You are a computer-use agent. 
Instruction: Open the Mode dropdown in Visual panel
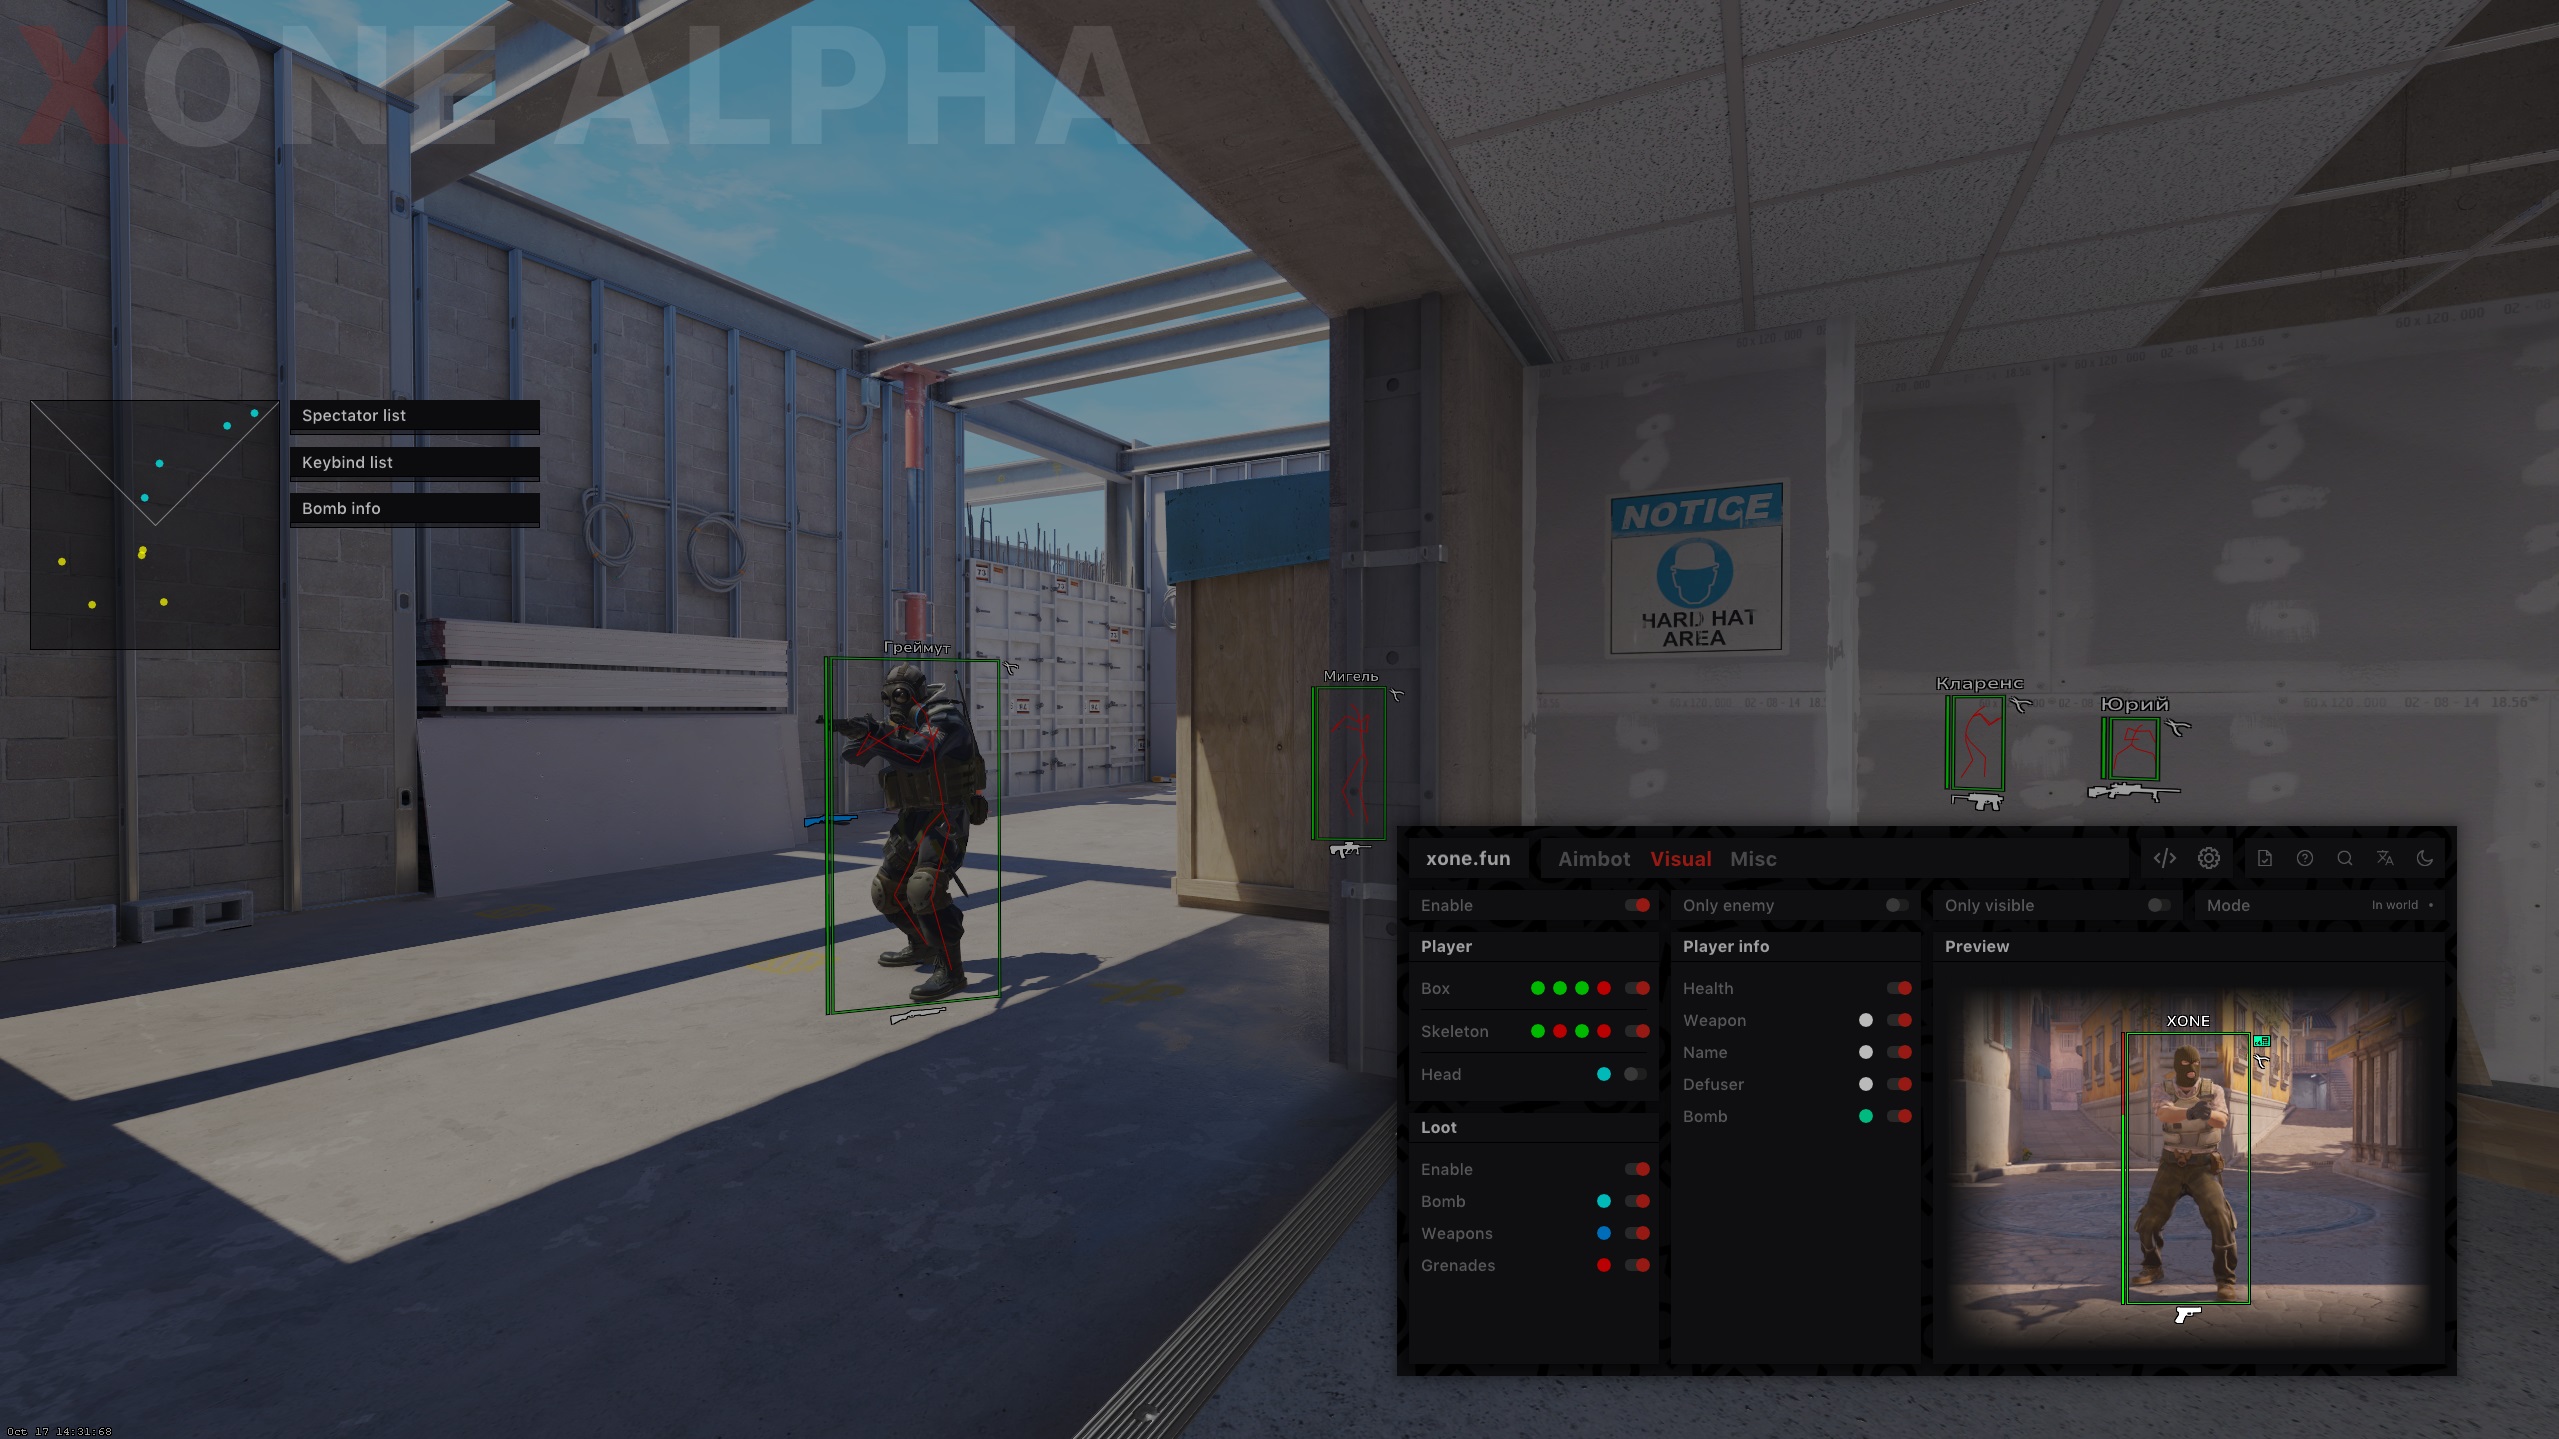[2394, 905]
